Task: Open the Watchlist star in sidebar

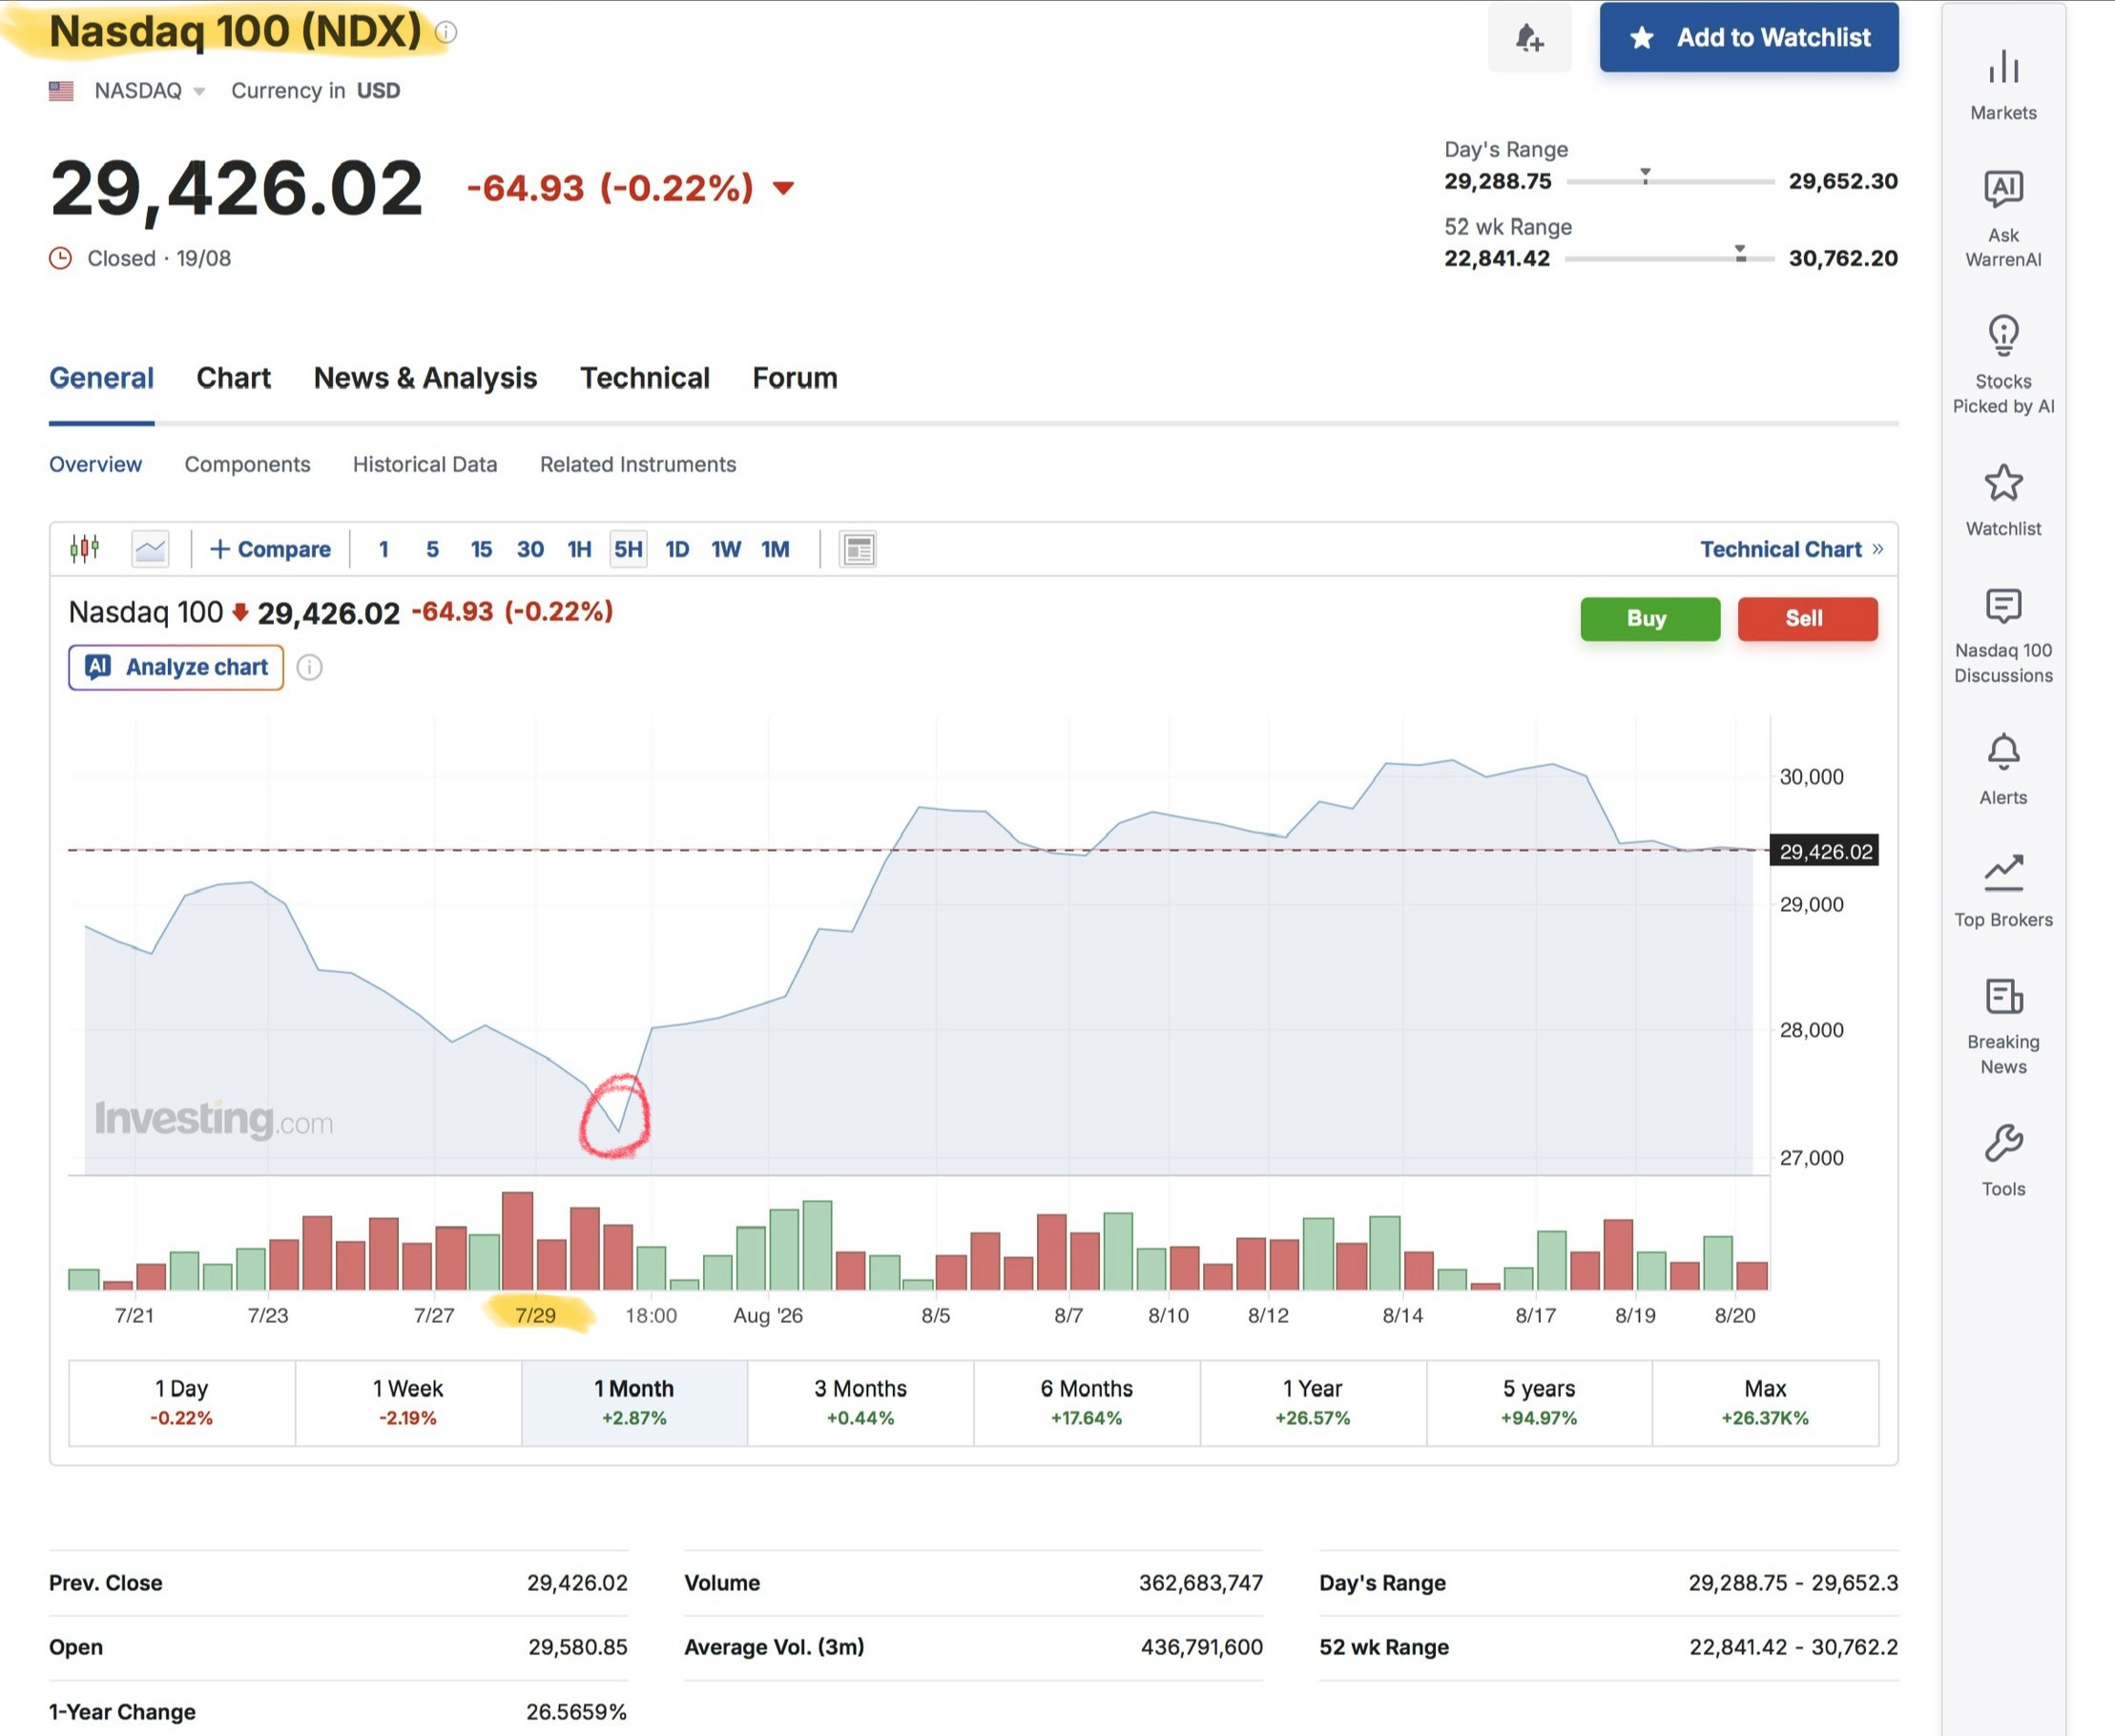Action: [2003, 500]
